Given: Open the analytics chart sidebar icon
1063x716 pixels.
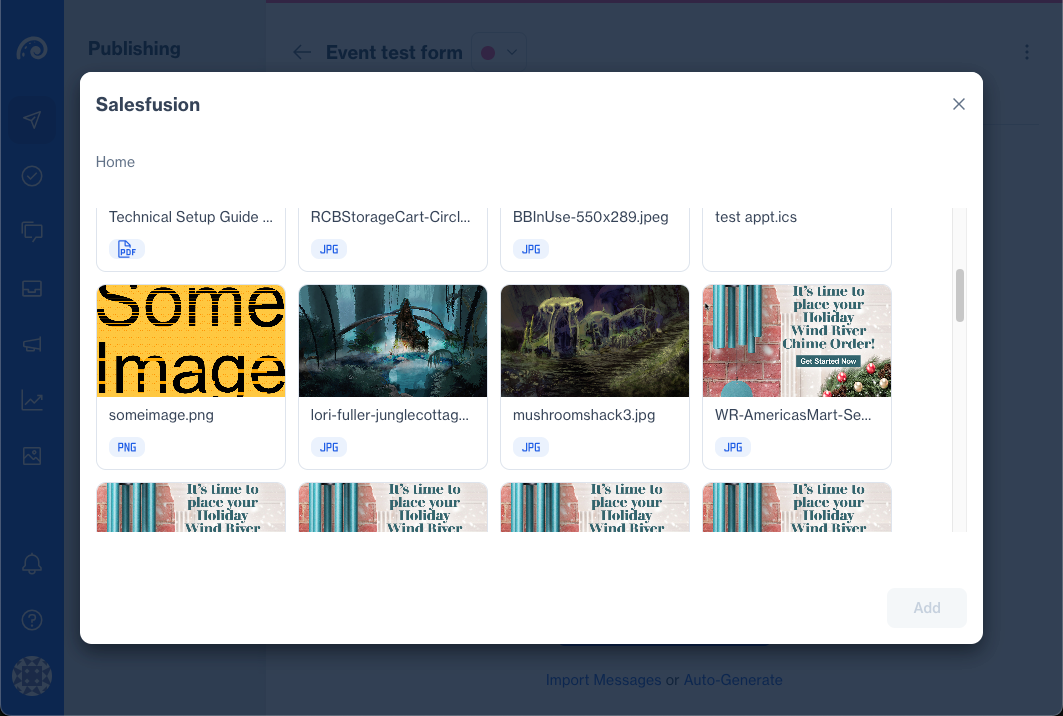Looking at the screenshot, I should coord(32,401).
